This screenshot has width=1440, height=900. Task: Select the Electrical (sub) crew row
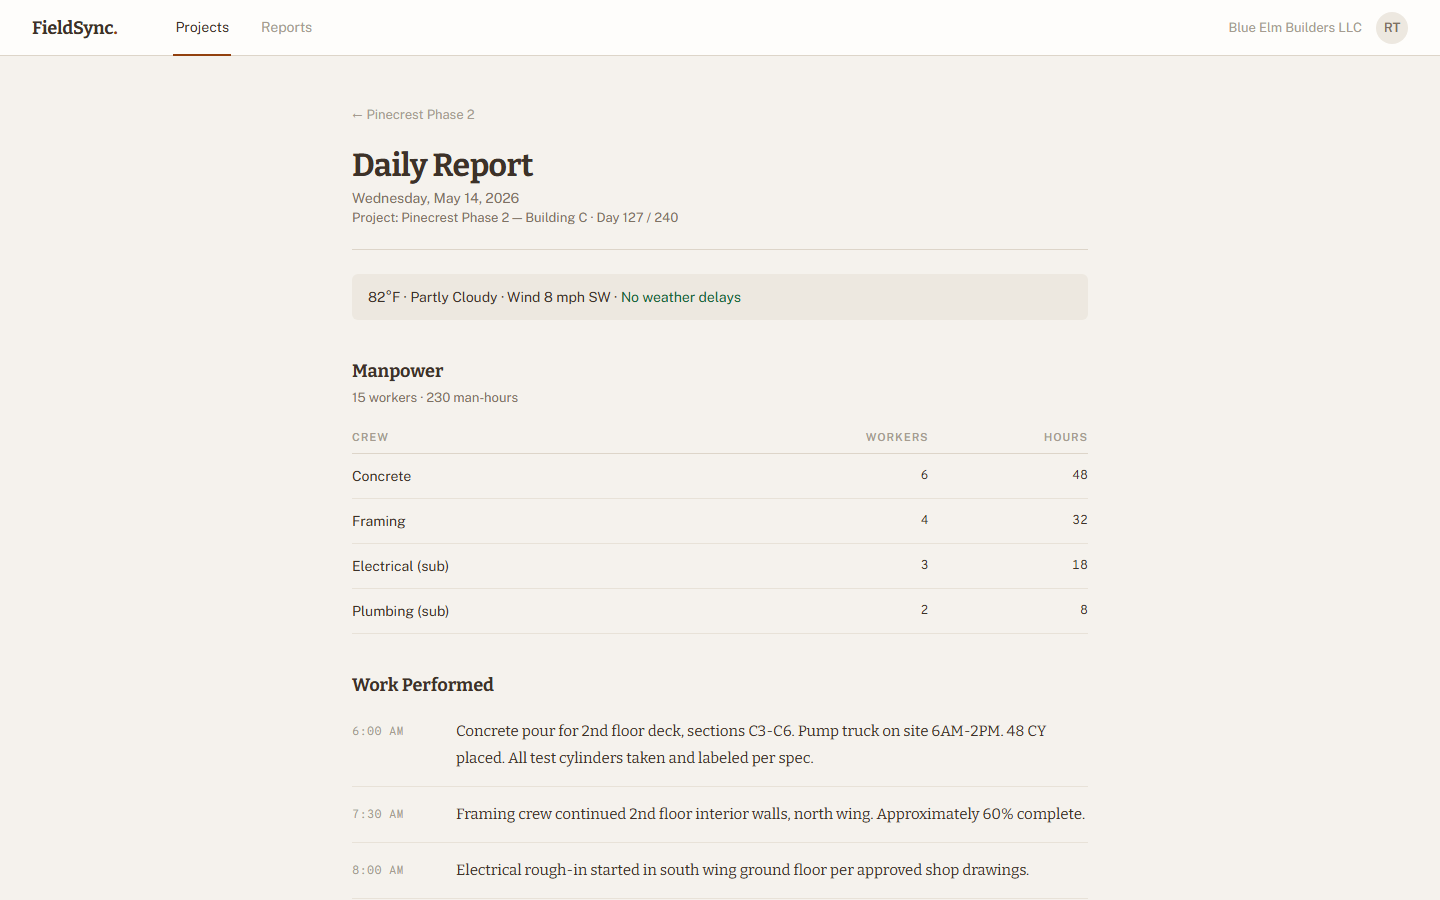coord(720,566)
